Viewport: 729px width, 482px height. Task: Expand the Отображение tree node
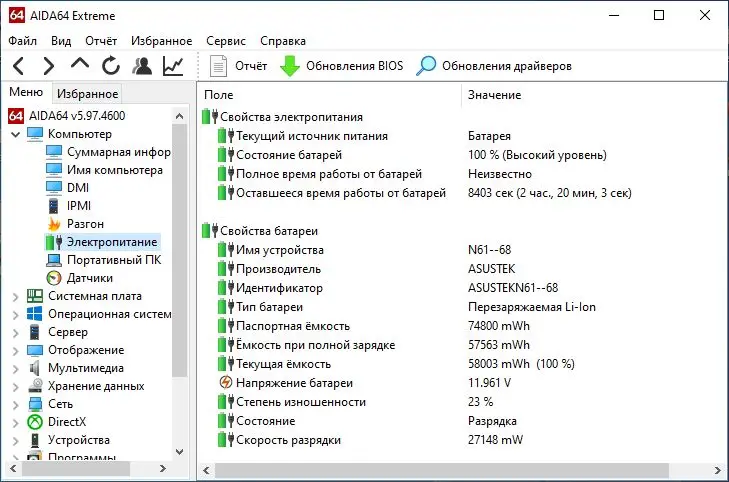coord(15,350)
